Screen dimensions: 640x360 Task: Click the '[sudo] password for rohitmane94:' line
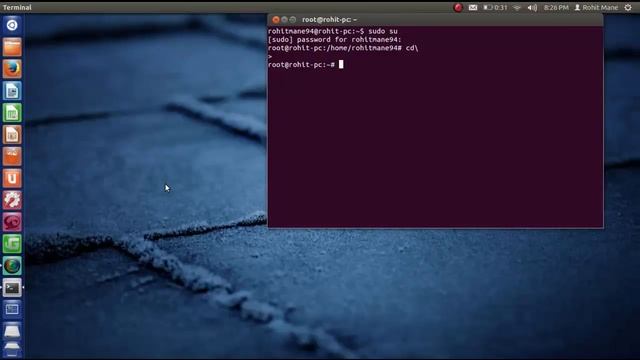coord(335,40)
